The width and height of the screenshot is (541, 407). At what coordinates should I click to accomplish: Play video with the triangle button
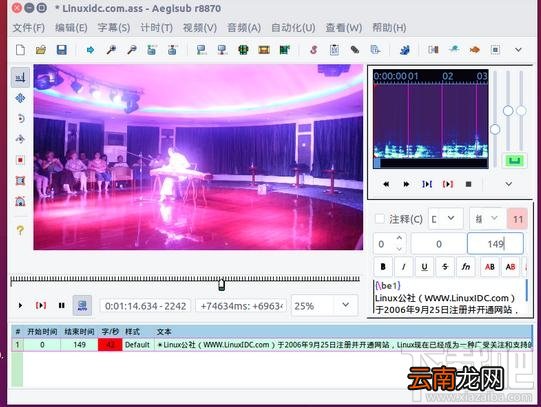20,305
